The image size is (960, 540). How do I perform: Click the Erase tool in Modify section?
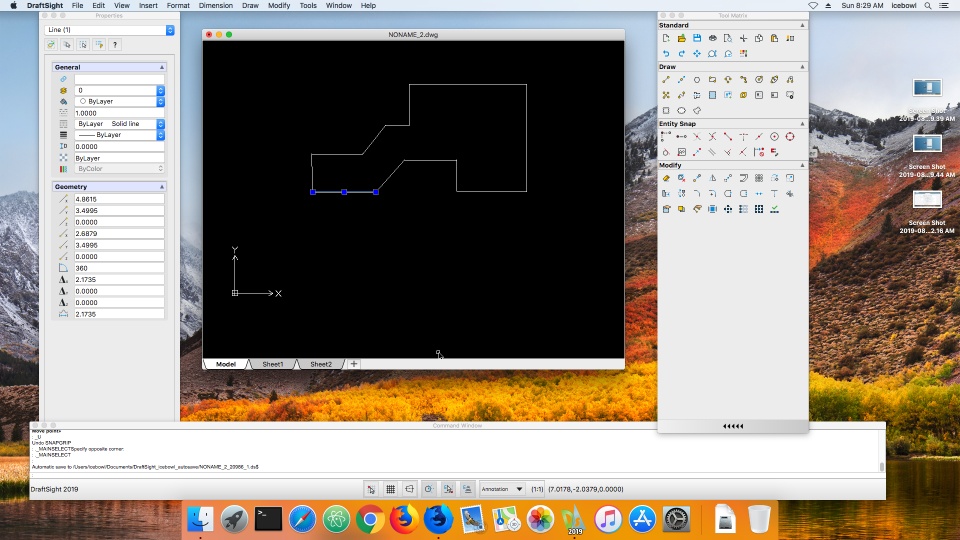(x=666, y=178)
